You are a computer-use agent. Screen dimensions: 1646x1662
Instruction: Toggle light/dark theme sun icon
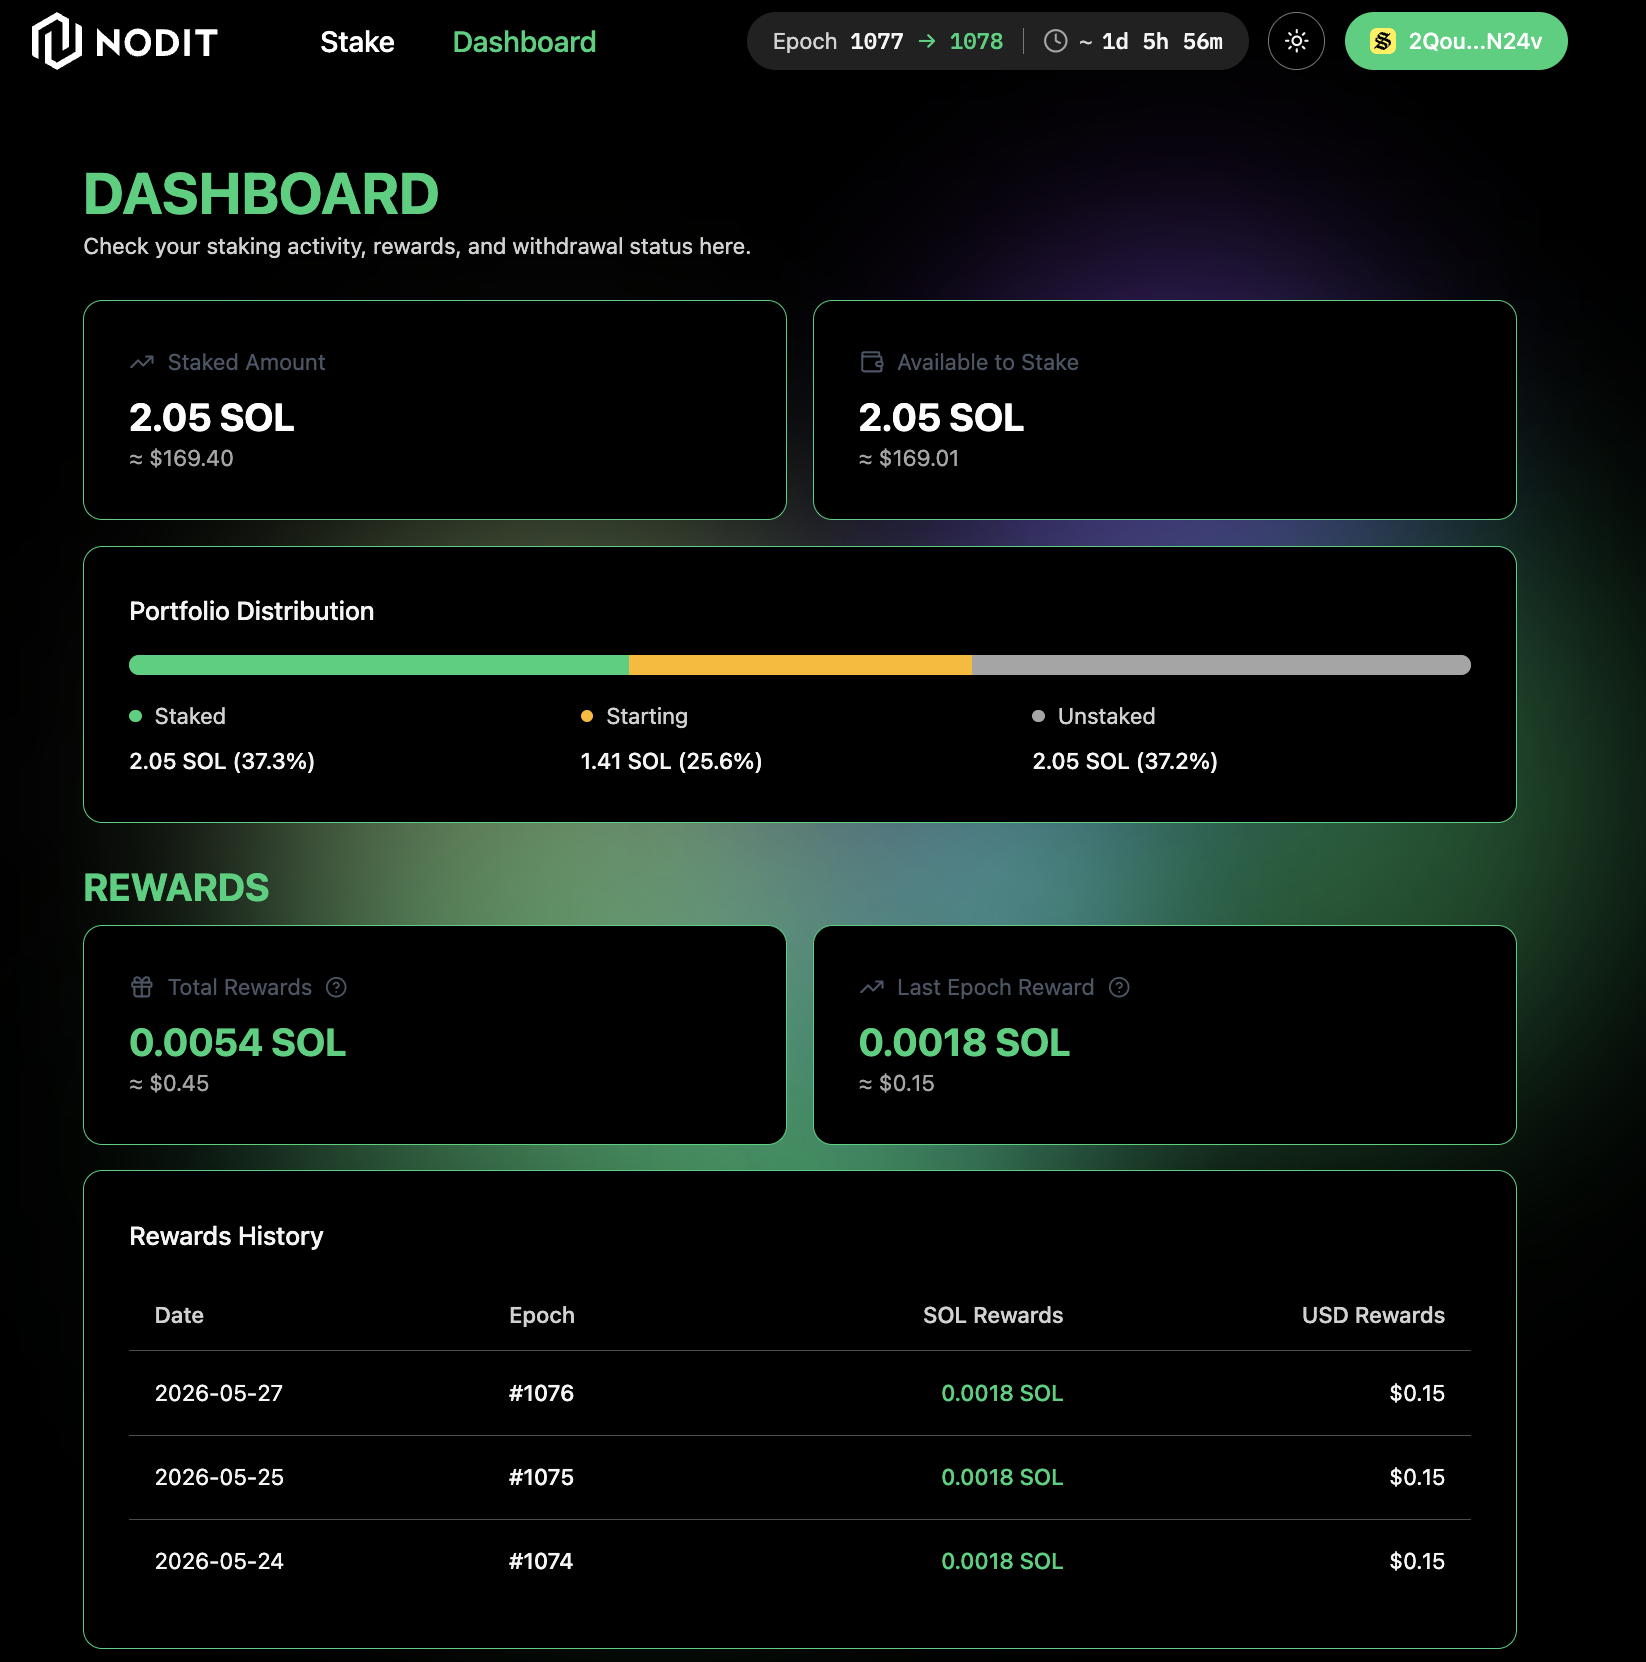click(x=1296, y=41)
